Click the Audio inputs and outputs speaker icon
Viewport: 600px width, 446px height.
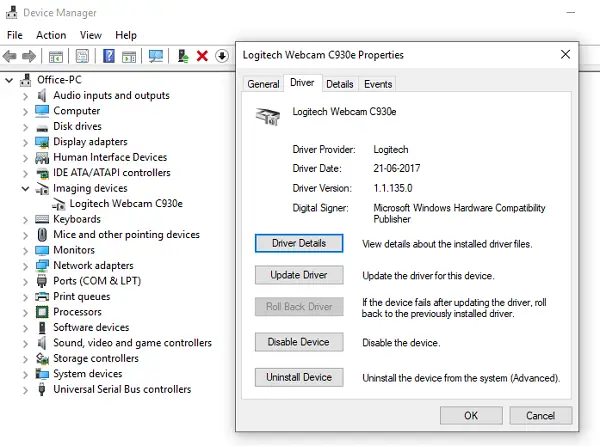pos(42,95)
